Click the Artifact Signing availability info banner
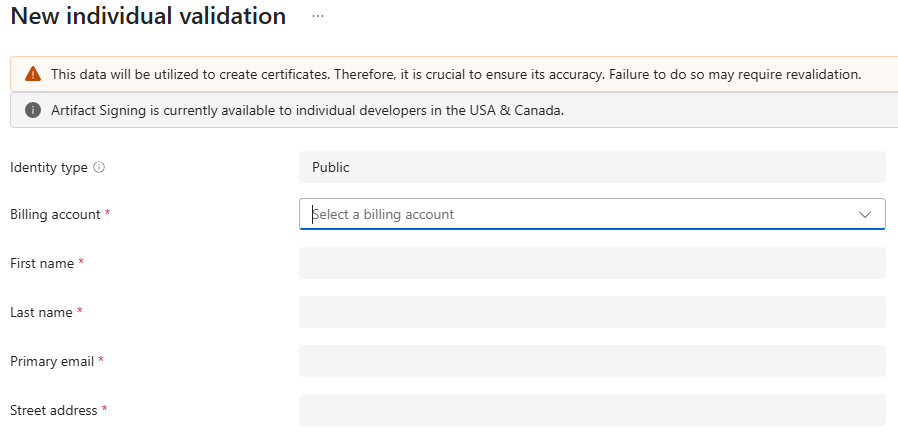This screenshot has height=436, width=898. click(x=454, y=110)
